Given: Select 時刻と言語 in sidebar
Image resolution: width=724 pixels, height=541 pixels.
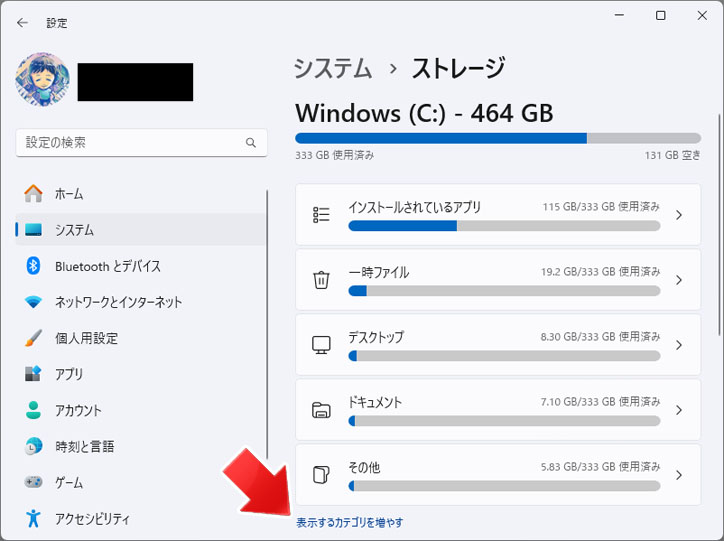Looking at the screenshot, I should click(x=141, y=446).
